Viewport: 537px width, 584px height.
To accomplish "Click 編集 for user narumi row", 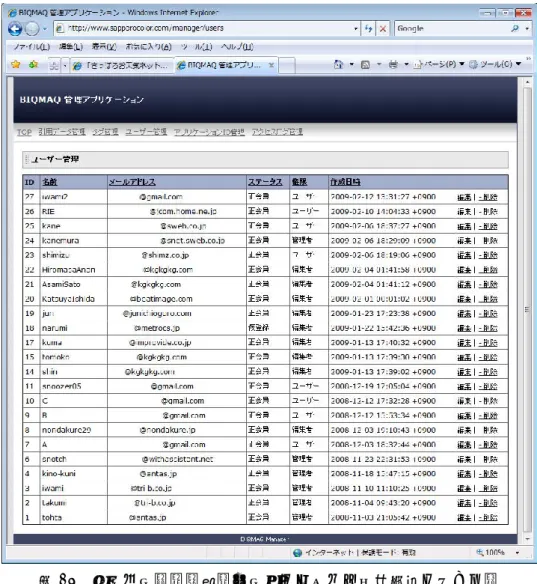I will (464, 328).
